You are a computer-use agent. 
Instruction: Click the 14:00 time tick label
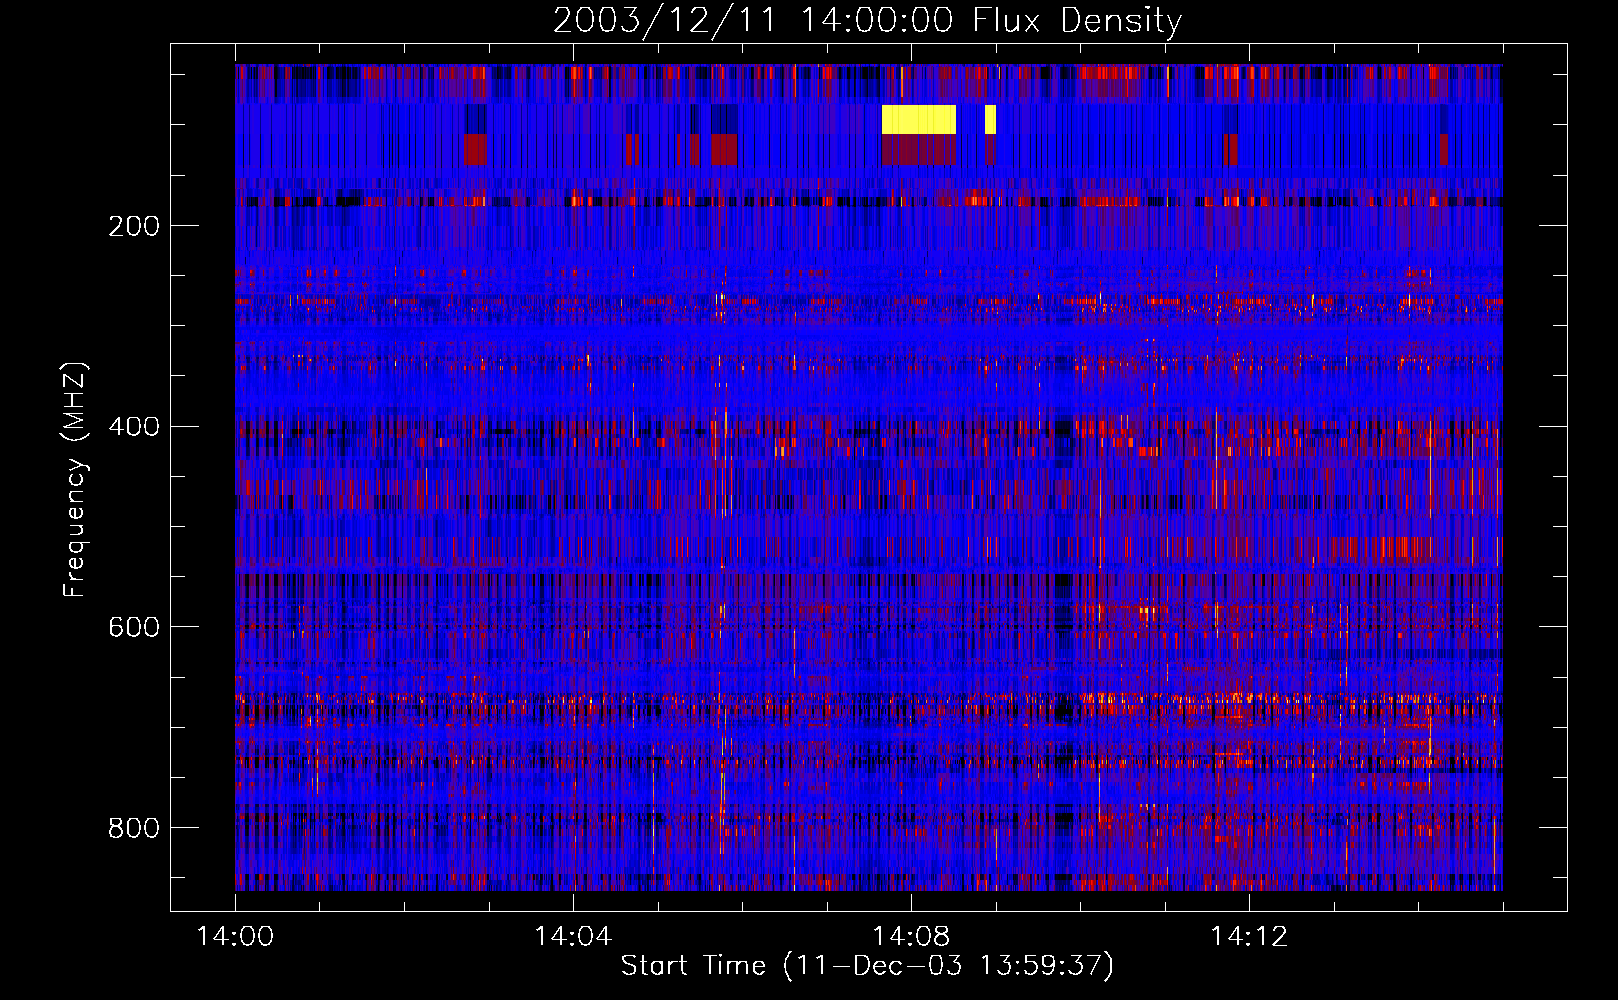click(235, 937)
